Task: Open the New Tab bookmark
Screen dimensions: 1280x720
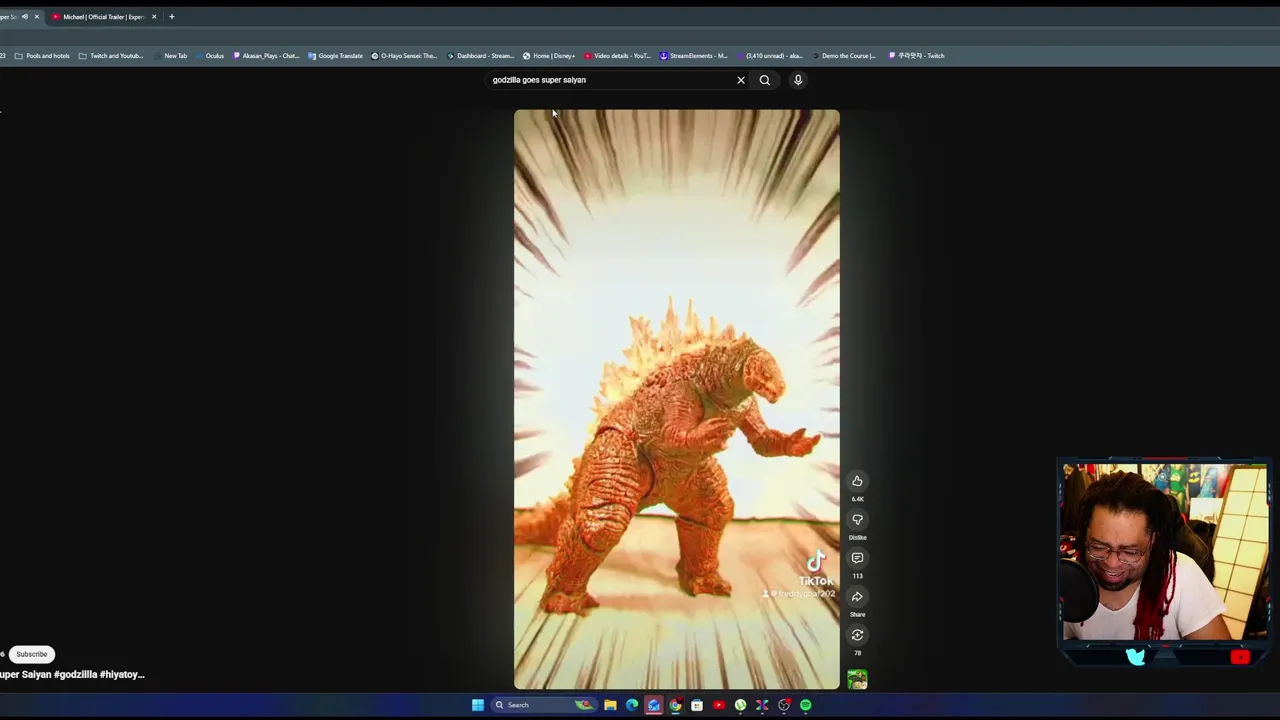Action: pyautogui.click(x=172, y=56)
